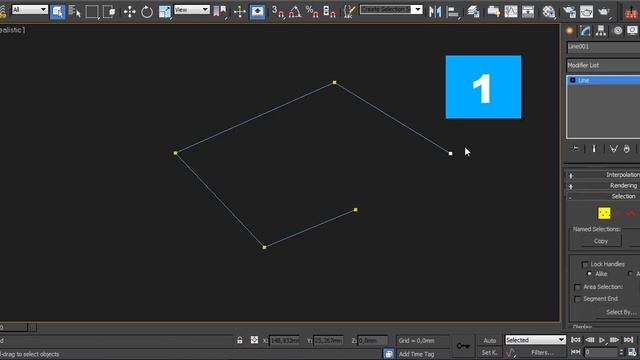Viewport: 640px width, 360px height.
Task: Open the reference coordinate View dropdown
Action: [191, 9]
